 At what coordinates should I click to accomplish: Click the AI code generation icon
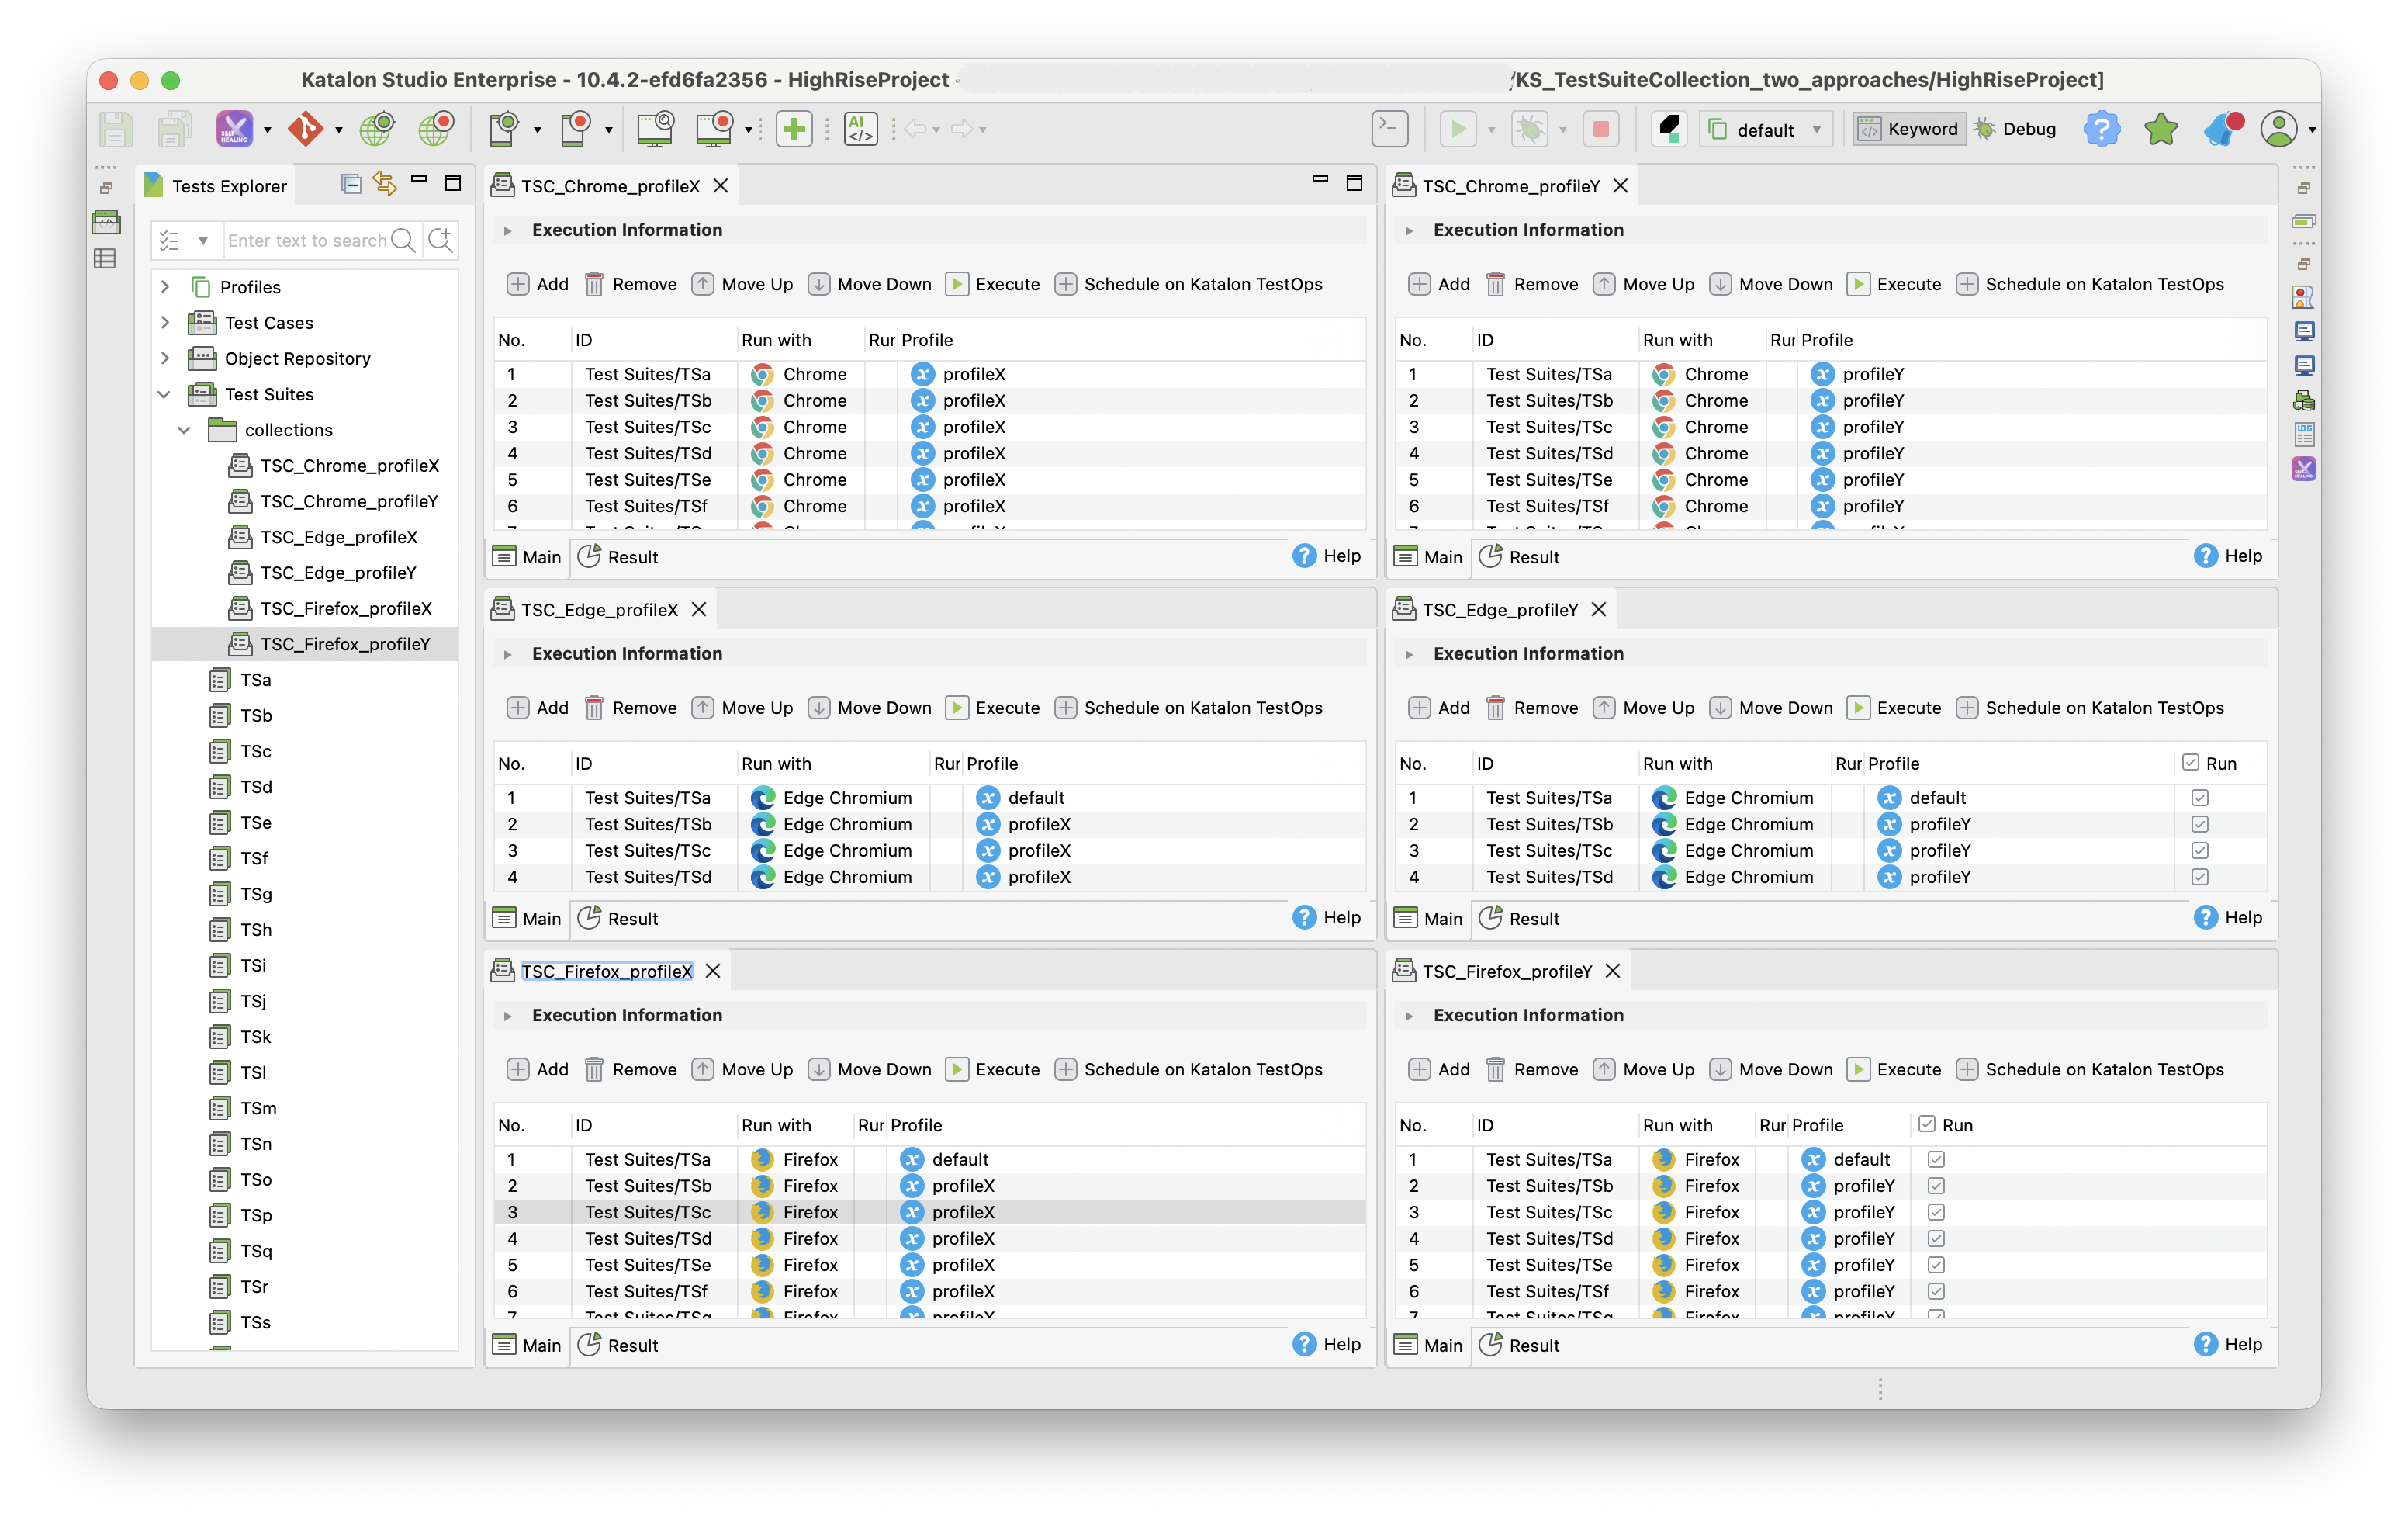[x=860, y=129]
